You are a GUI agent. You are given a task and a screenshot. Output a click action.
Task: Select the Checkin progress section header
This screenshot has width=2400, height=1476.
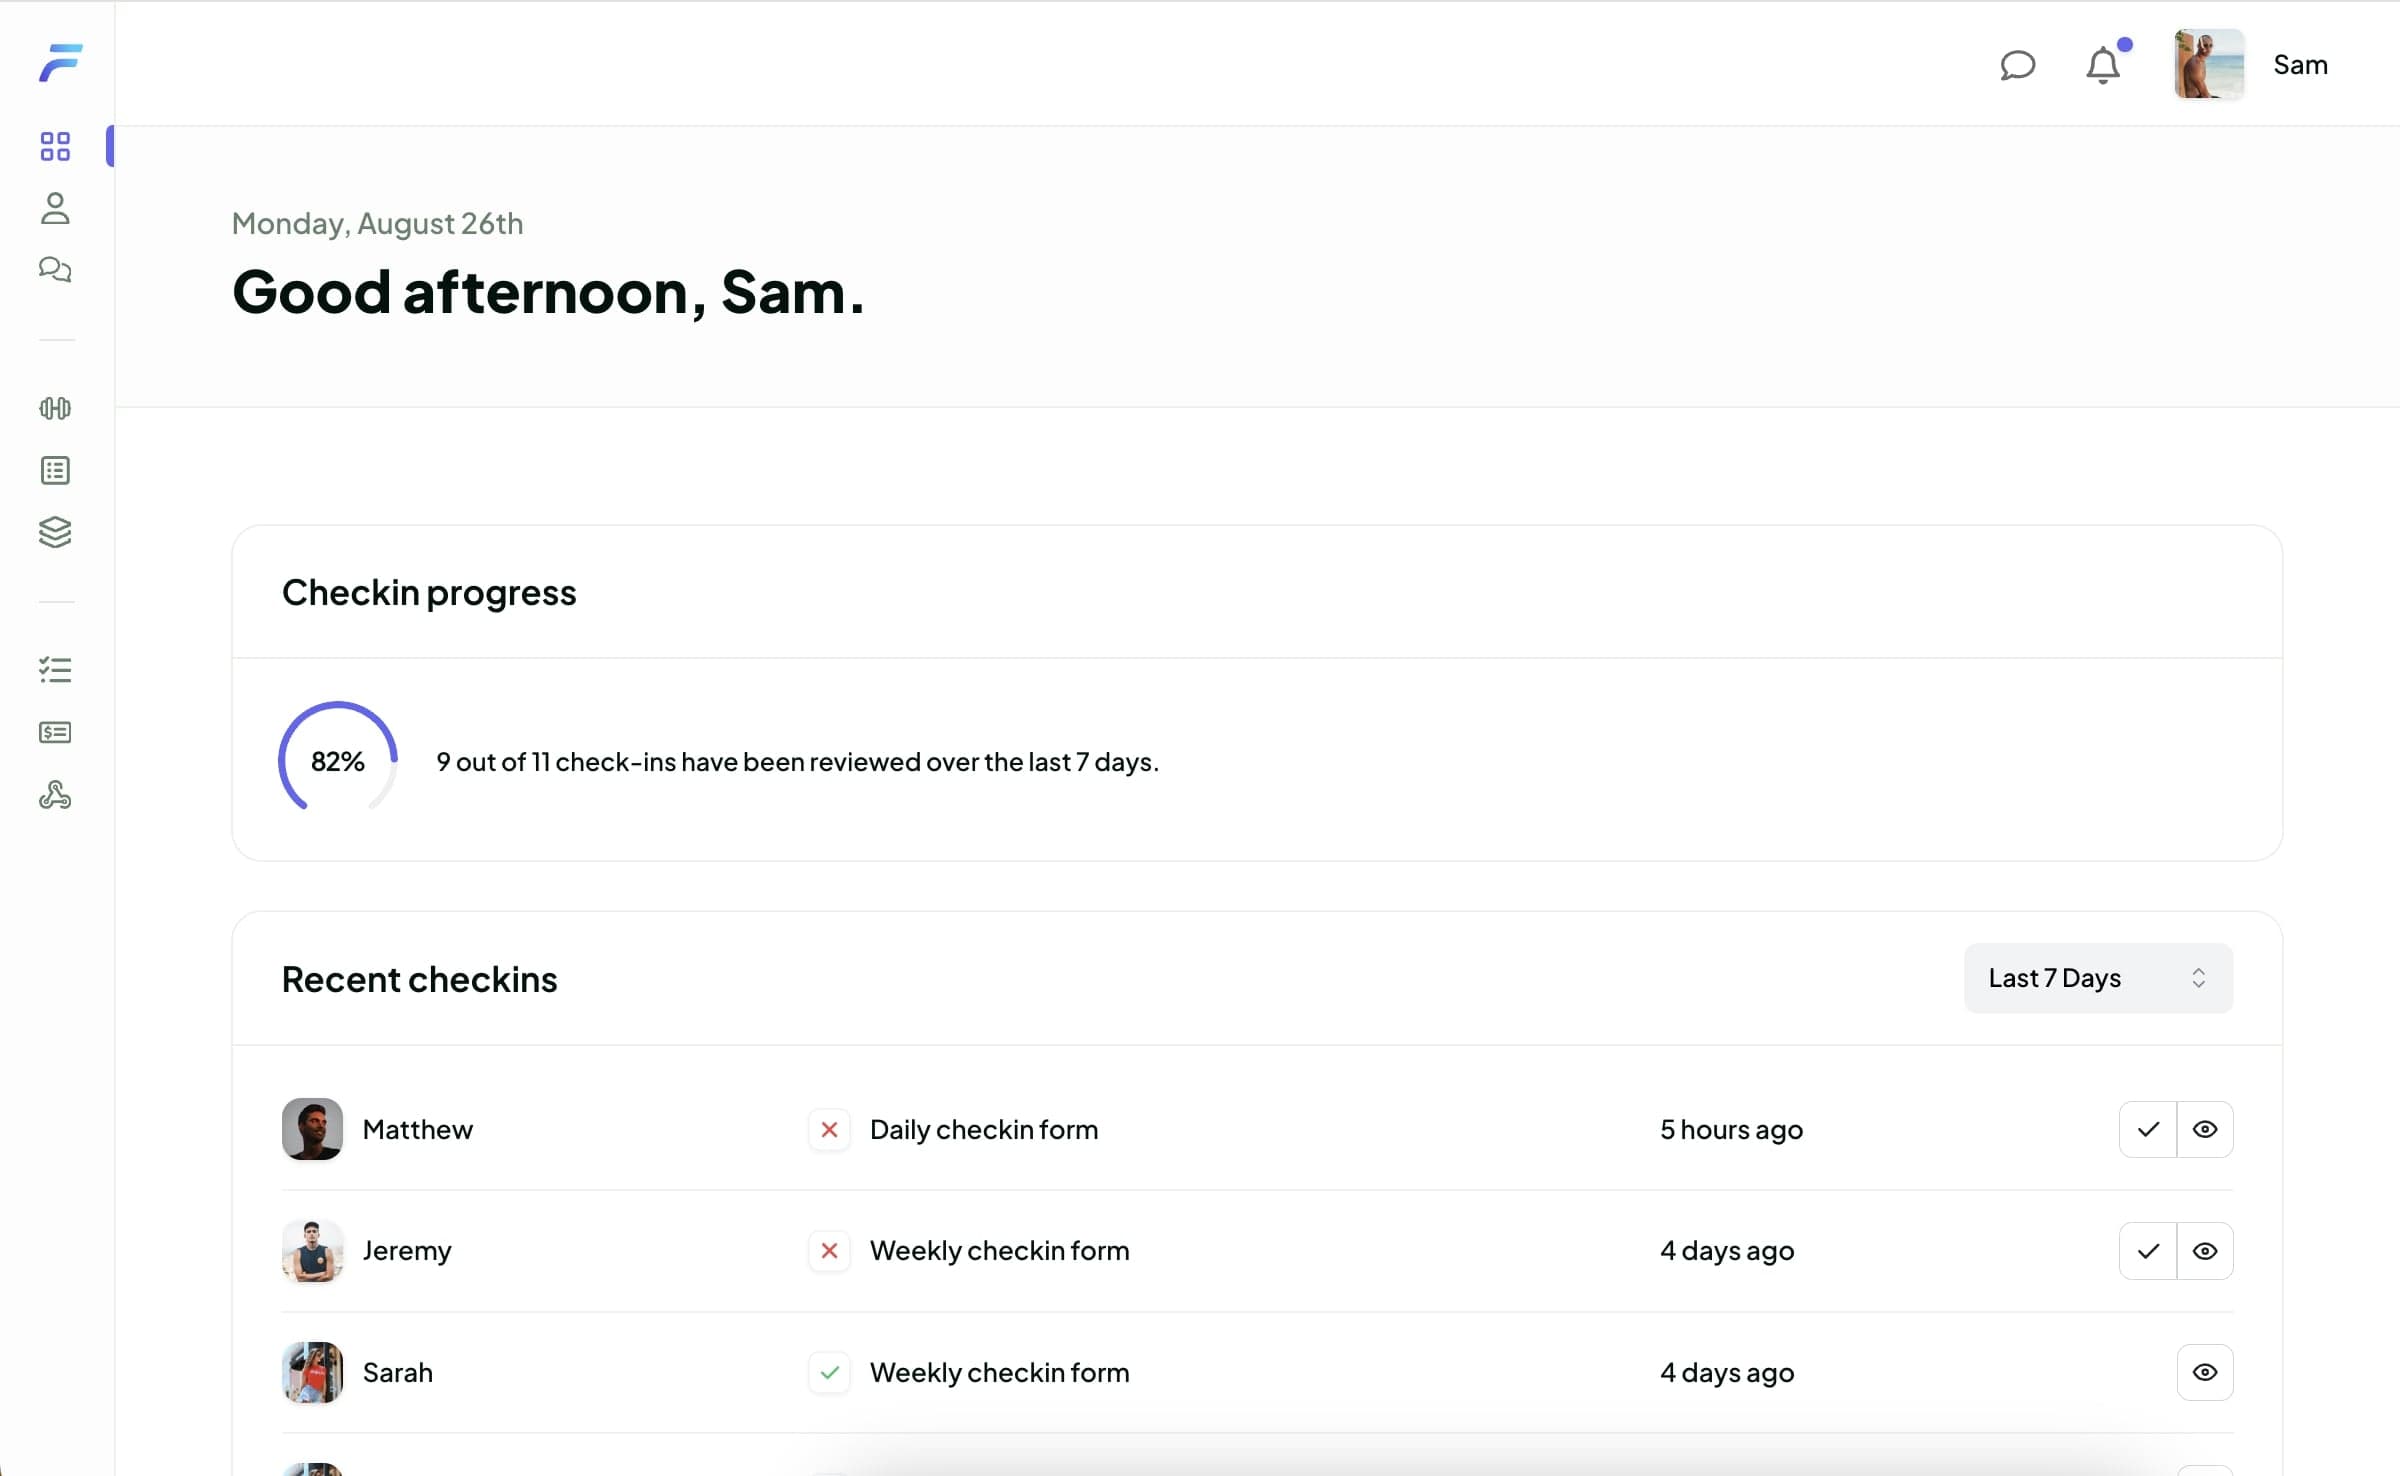pos(429,591)
